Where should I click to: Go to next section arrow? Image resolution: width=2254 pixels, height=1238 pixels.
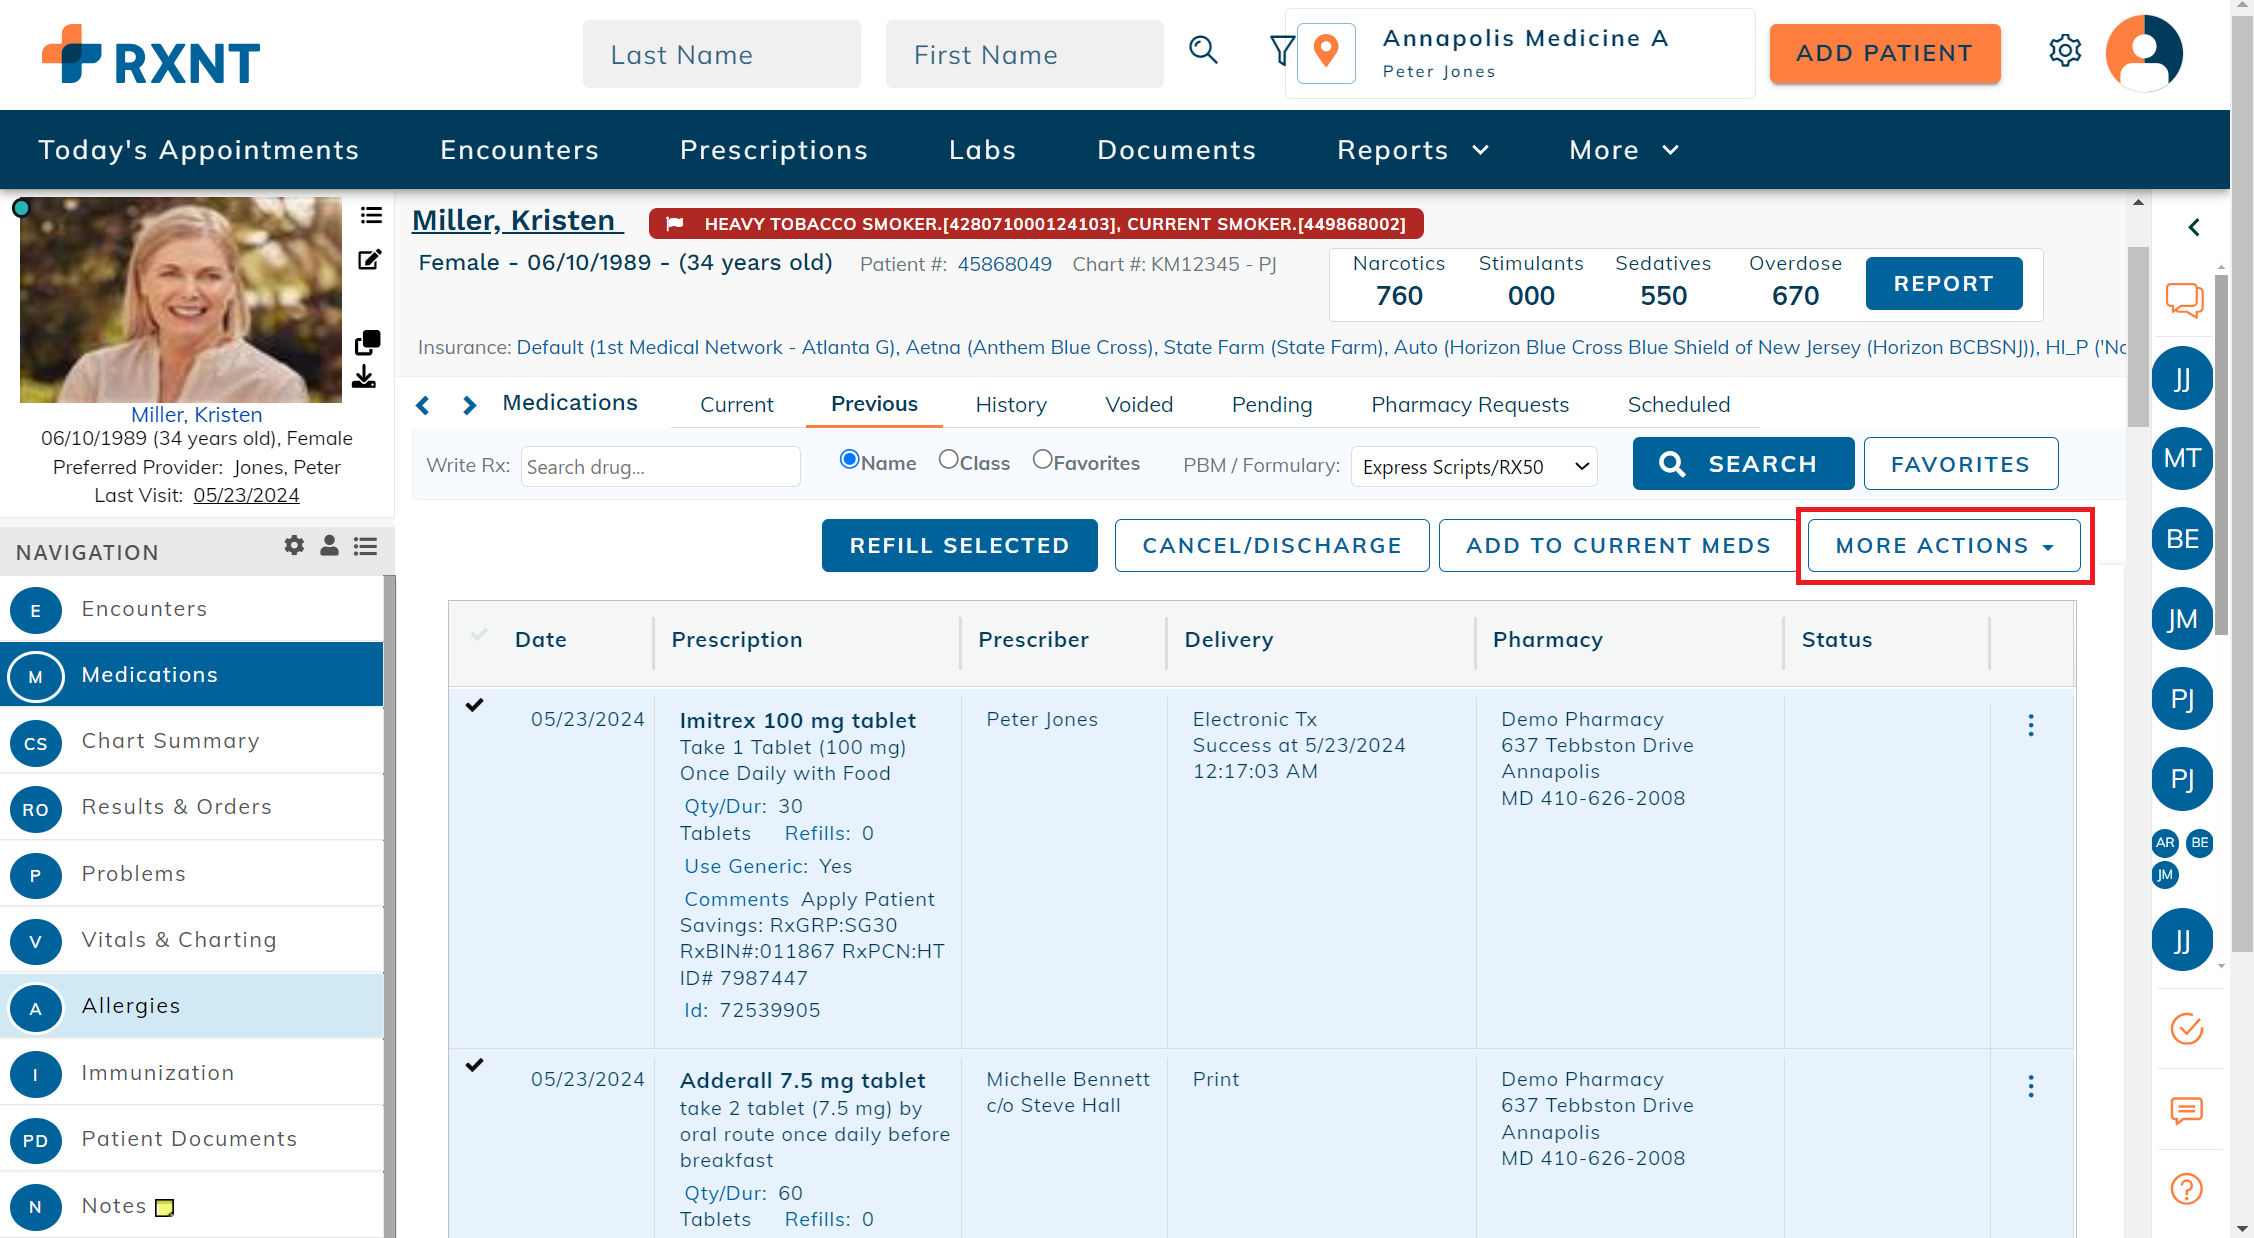(x=469, y=405)
